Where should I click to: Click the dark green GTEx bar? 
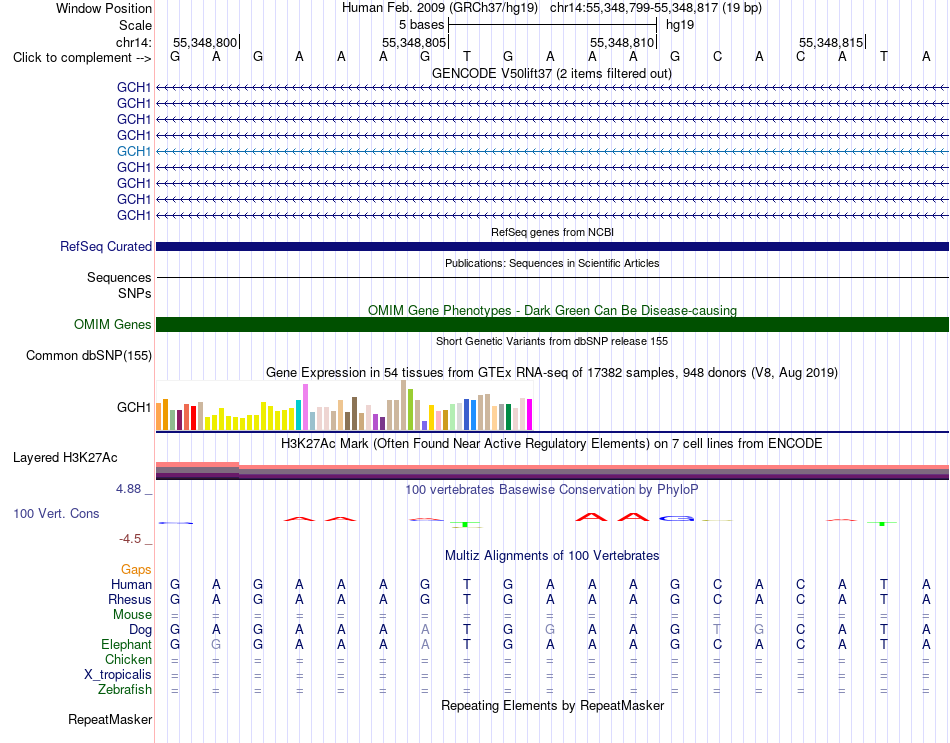point(508,417)
